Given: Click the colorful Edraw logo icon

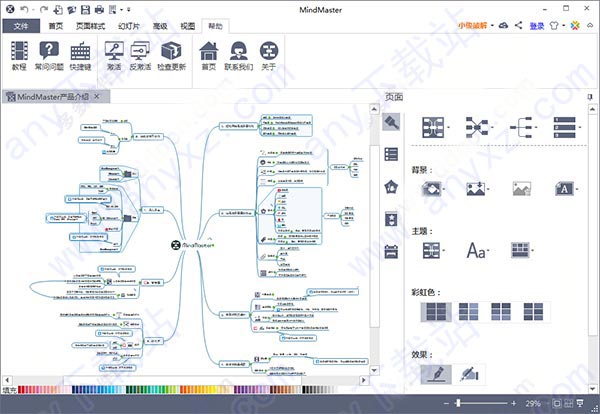Looking at the screenshot, I should tap(575, 25).
